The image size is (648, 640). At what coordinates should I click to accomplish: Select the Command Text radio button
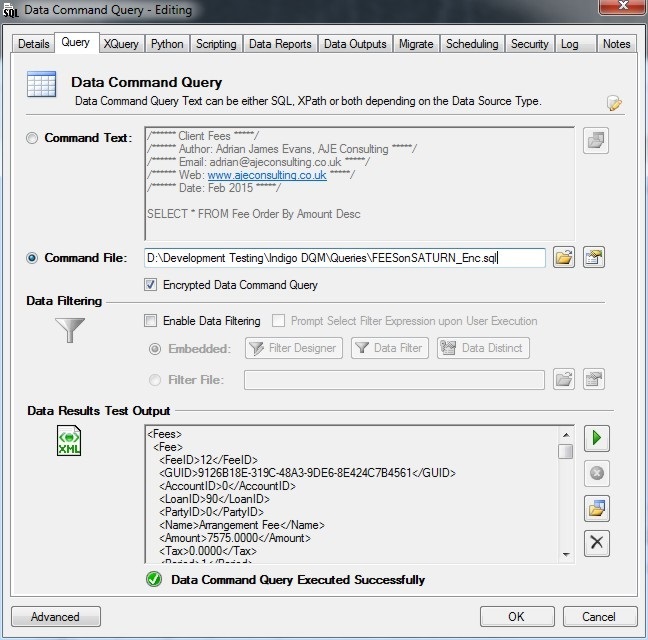[32, 138]
